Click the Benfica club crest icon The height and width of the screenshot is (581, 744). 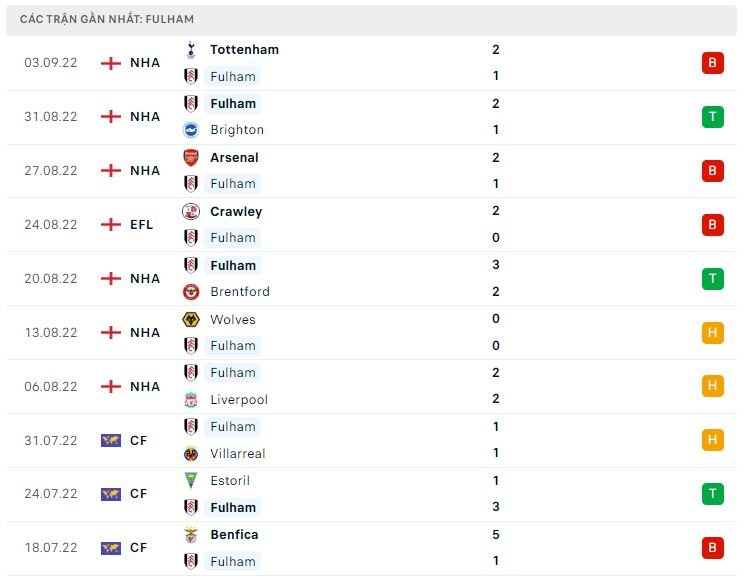click(190, 535)
